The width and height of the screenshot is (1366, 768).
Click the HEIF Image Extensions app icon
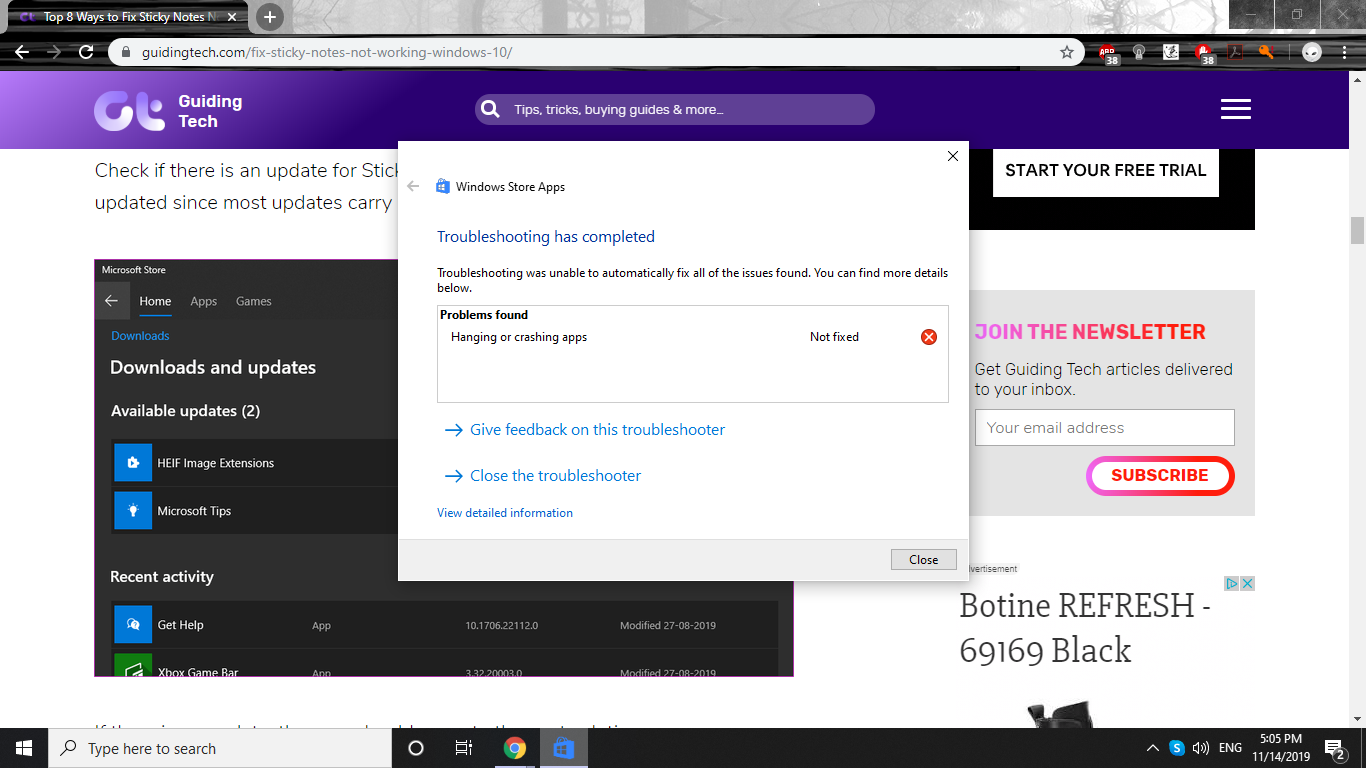tap(133, 463)
